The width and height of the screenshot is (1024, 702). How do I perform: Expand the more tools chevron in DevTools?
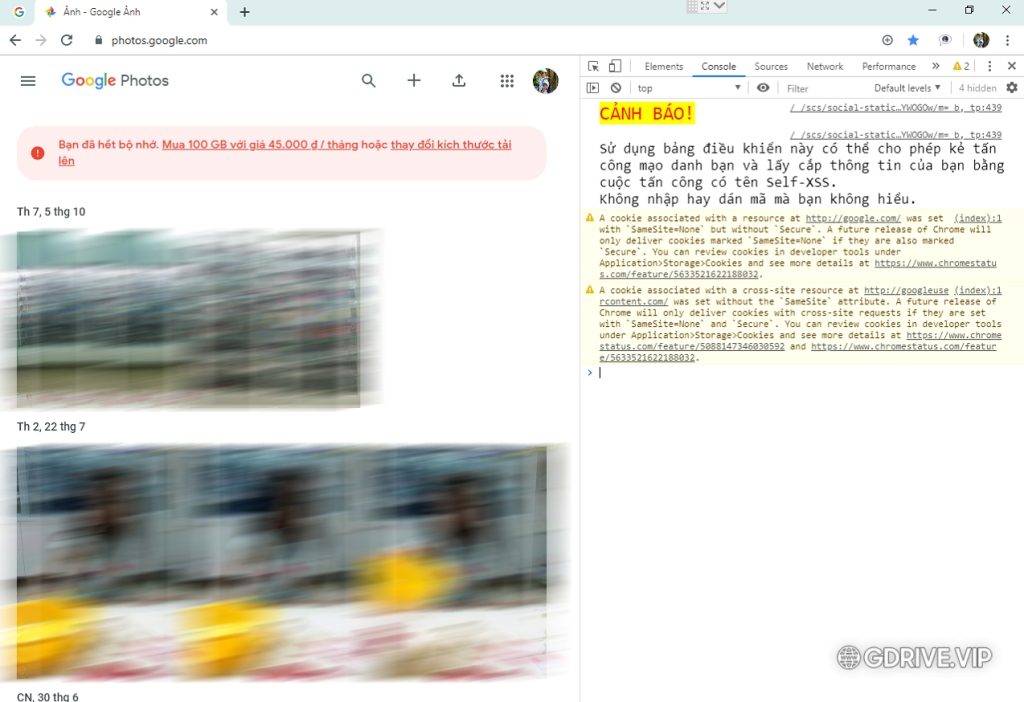(x=936, y=66)
